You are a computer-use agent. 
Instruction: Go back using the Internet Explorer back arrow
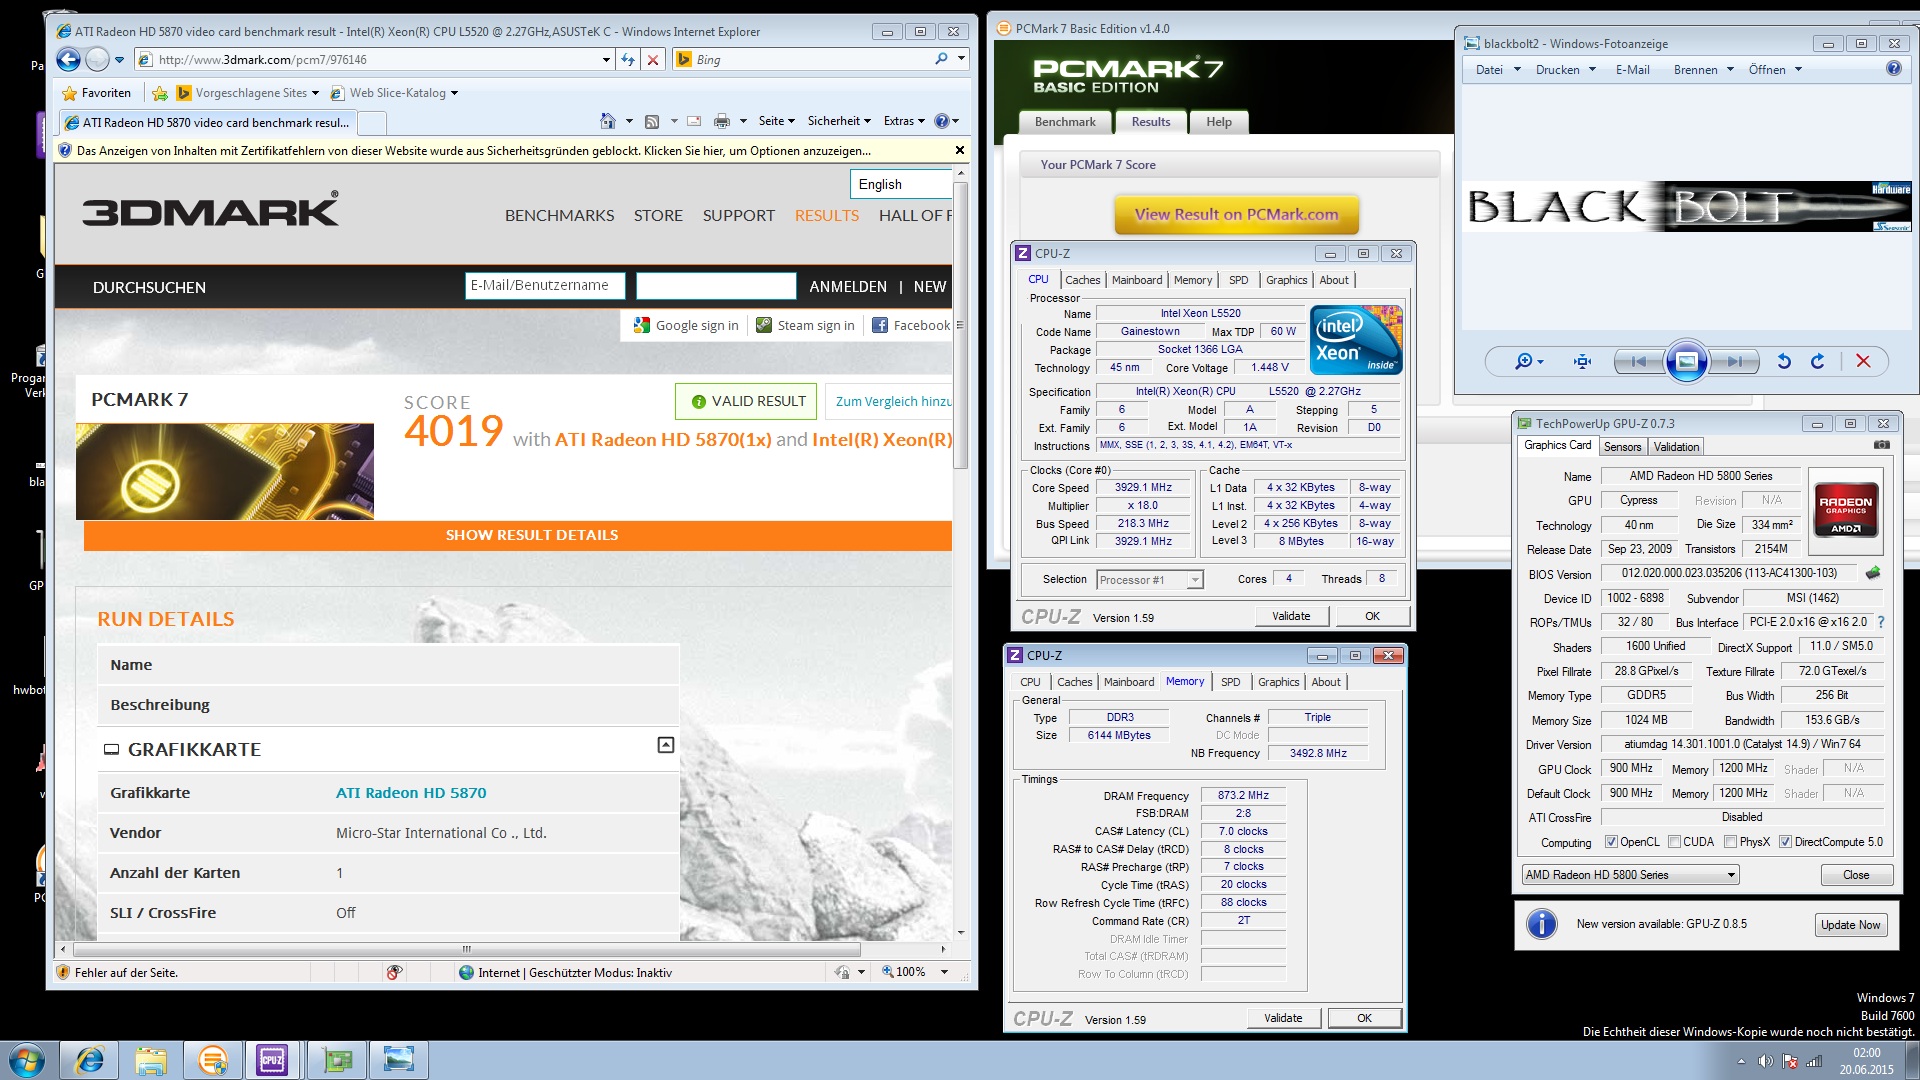[68, 60]
